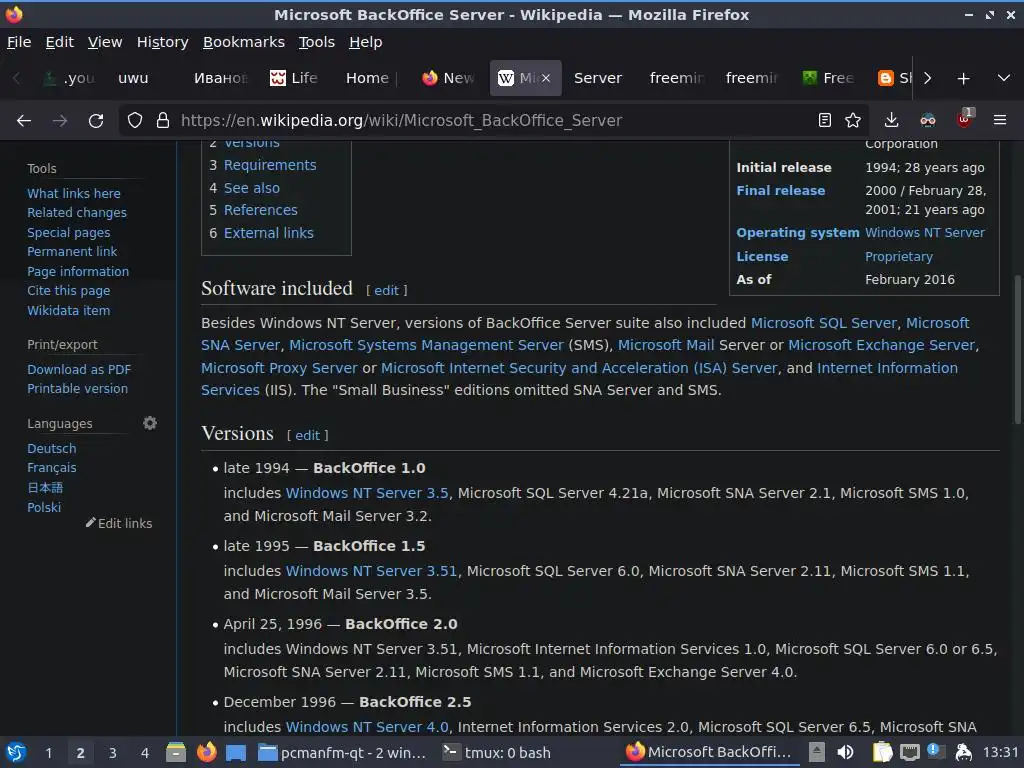The height and width of the screenshot is (768, 1024).
Task: Open Cite this page link
Action: tap(69, 291)
